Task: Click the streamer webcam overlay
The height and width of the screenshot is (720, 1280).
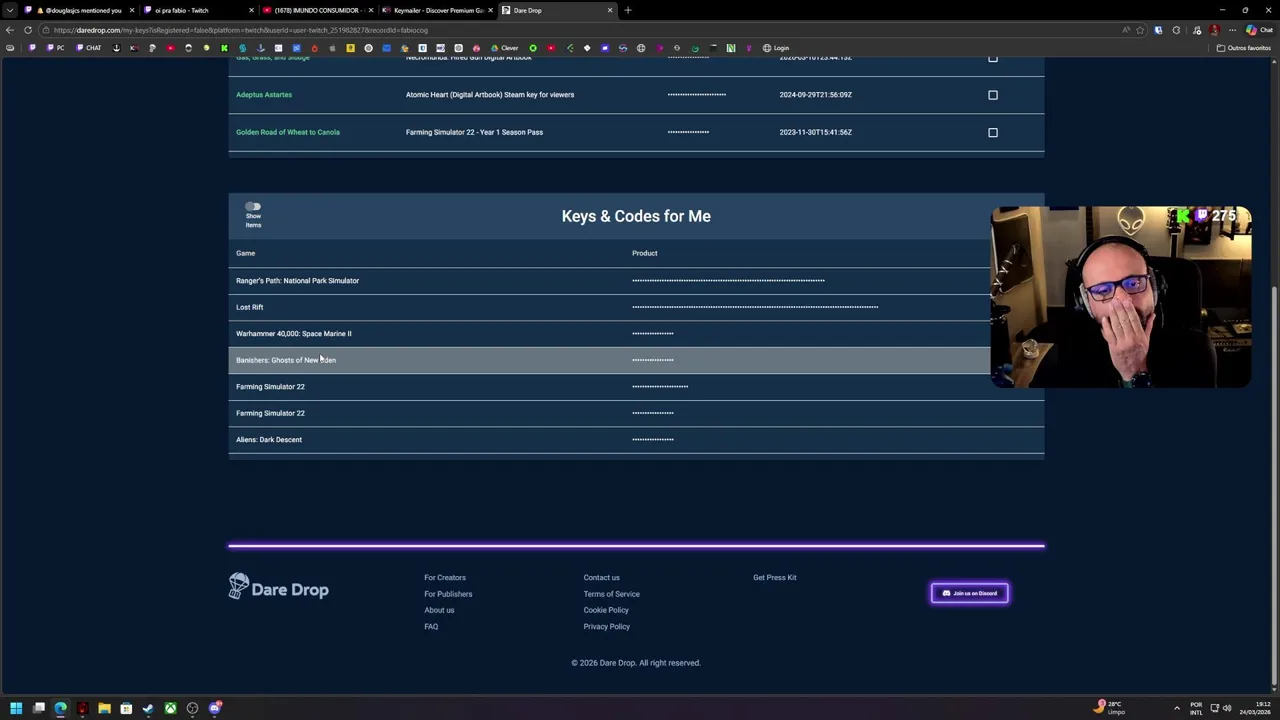Action: coord(1121,297)
